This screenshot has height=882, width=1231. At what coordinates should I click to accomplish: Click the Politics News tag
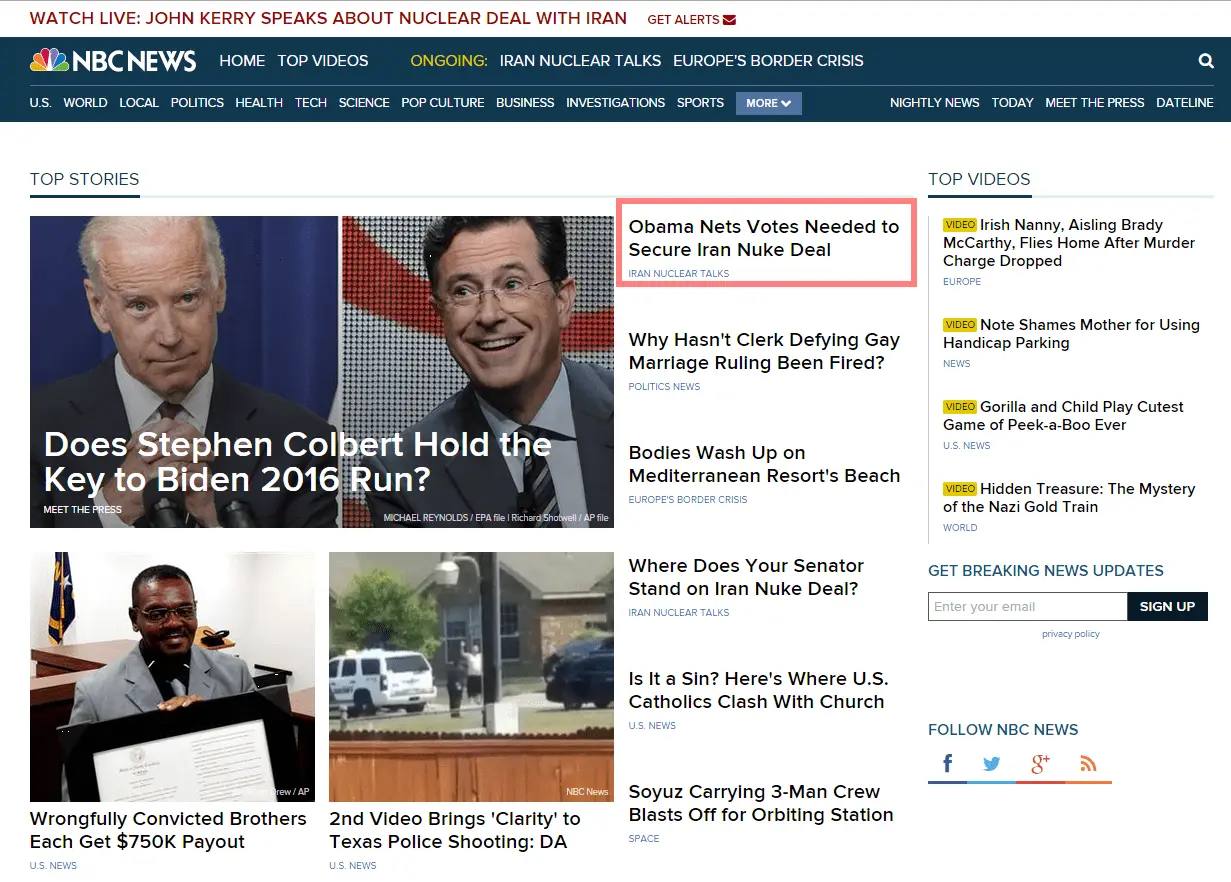(x=664, y=387)
